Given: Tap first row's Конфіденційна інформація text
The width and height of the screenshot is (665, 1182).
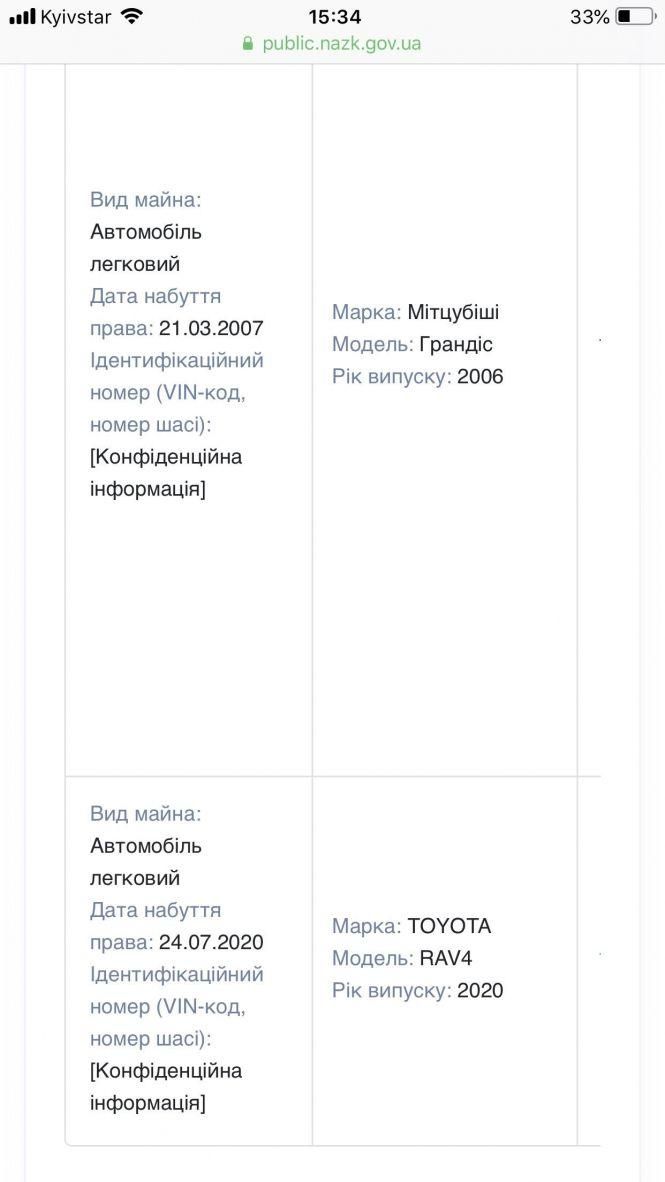Looking at the screenshot, I should coord(166,473).
